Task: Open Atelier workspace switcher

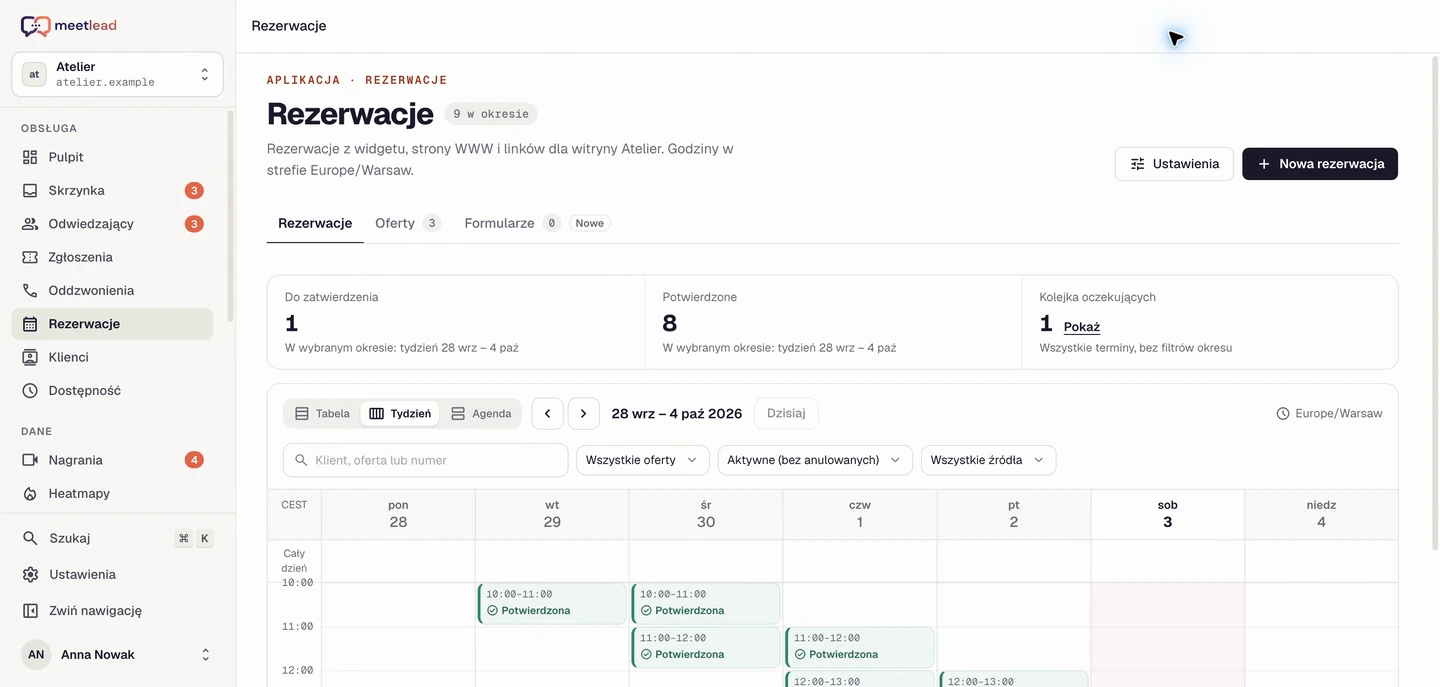Action: click(117, 74)
